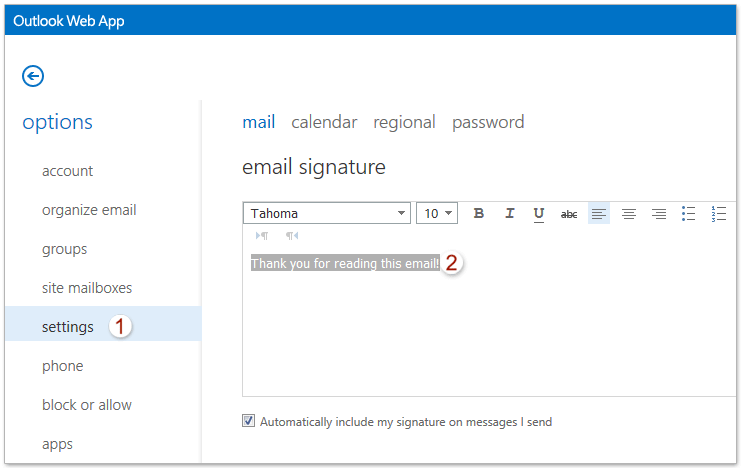Align signature text to center
The height and width of the screenshot is (468, 741).
coord(629,213)
